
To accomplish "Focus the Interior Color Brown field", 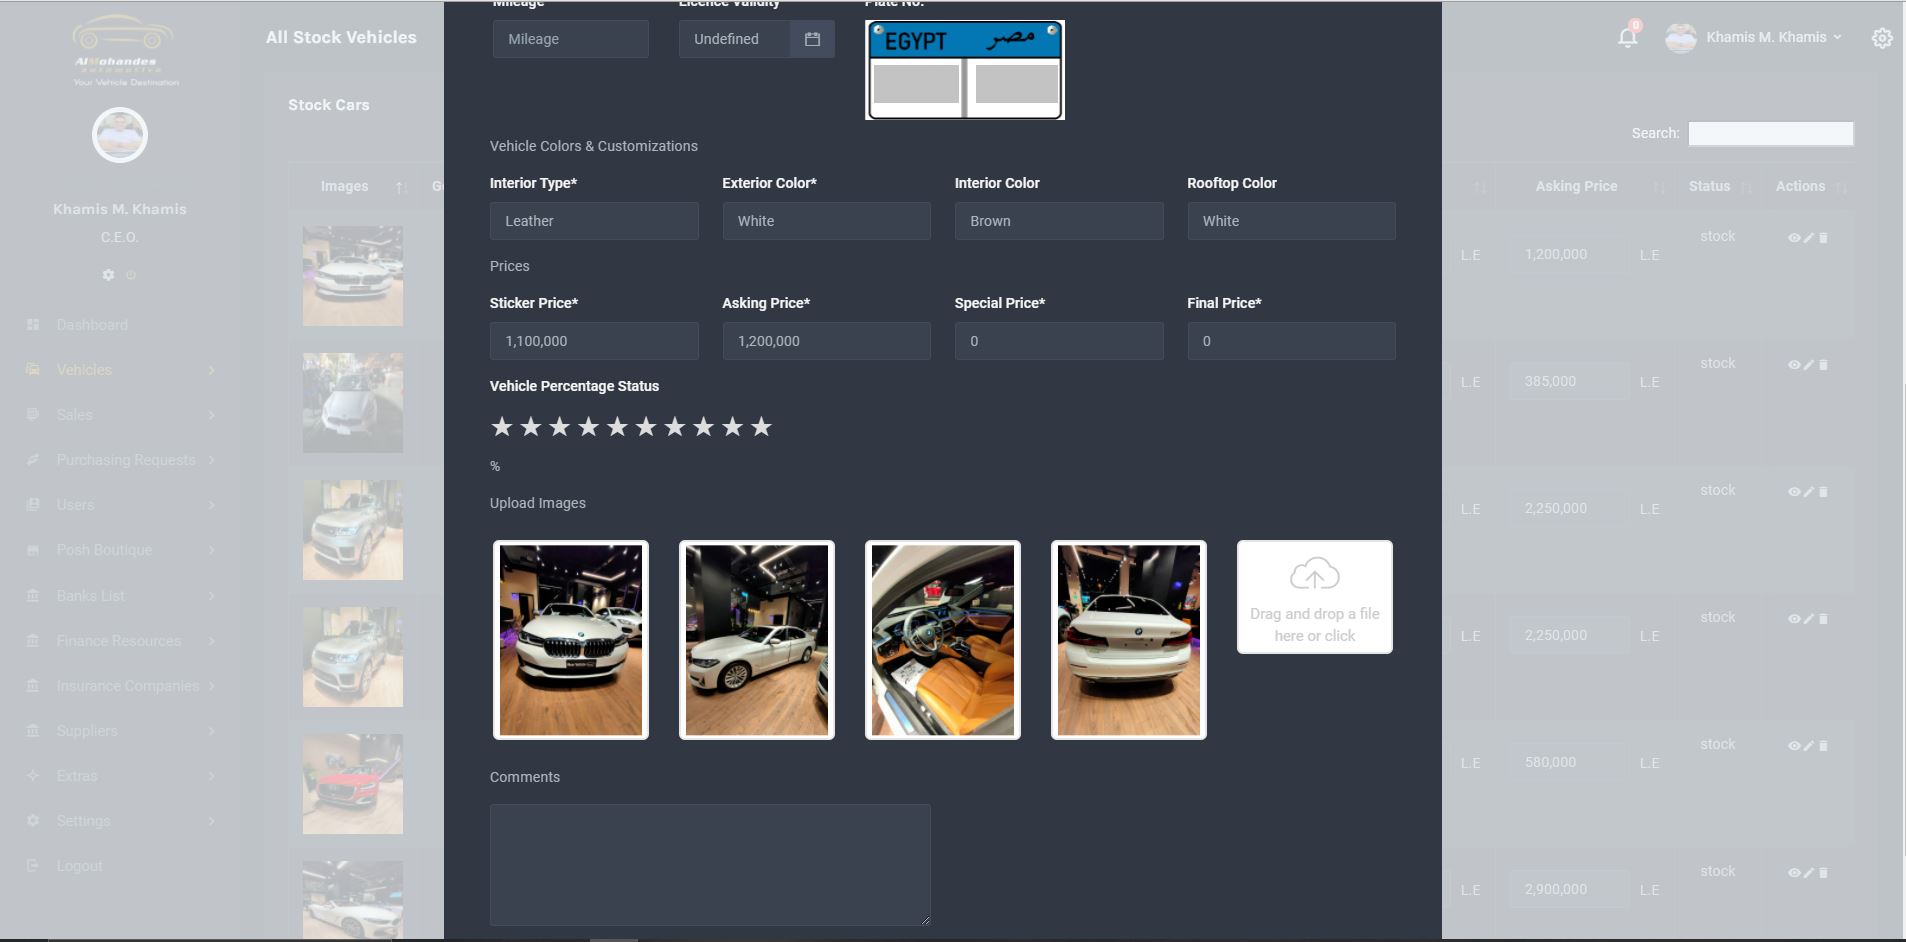I will 1059,221.
